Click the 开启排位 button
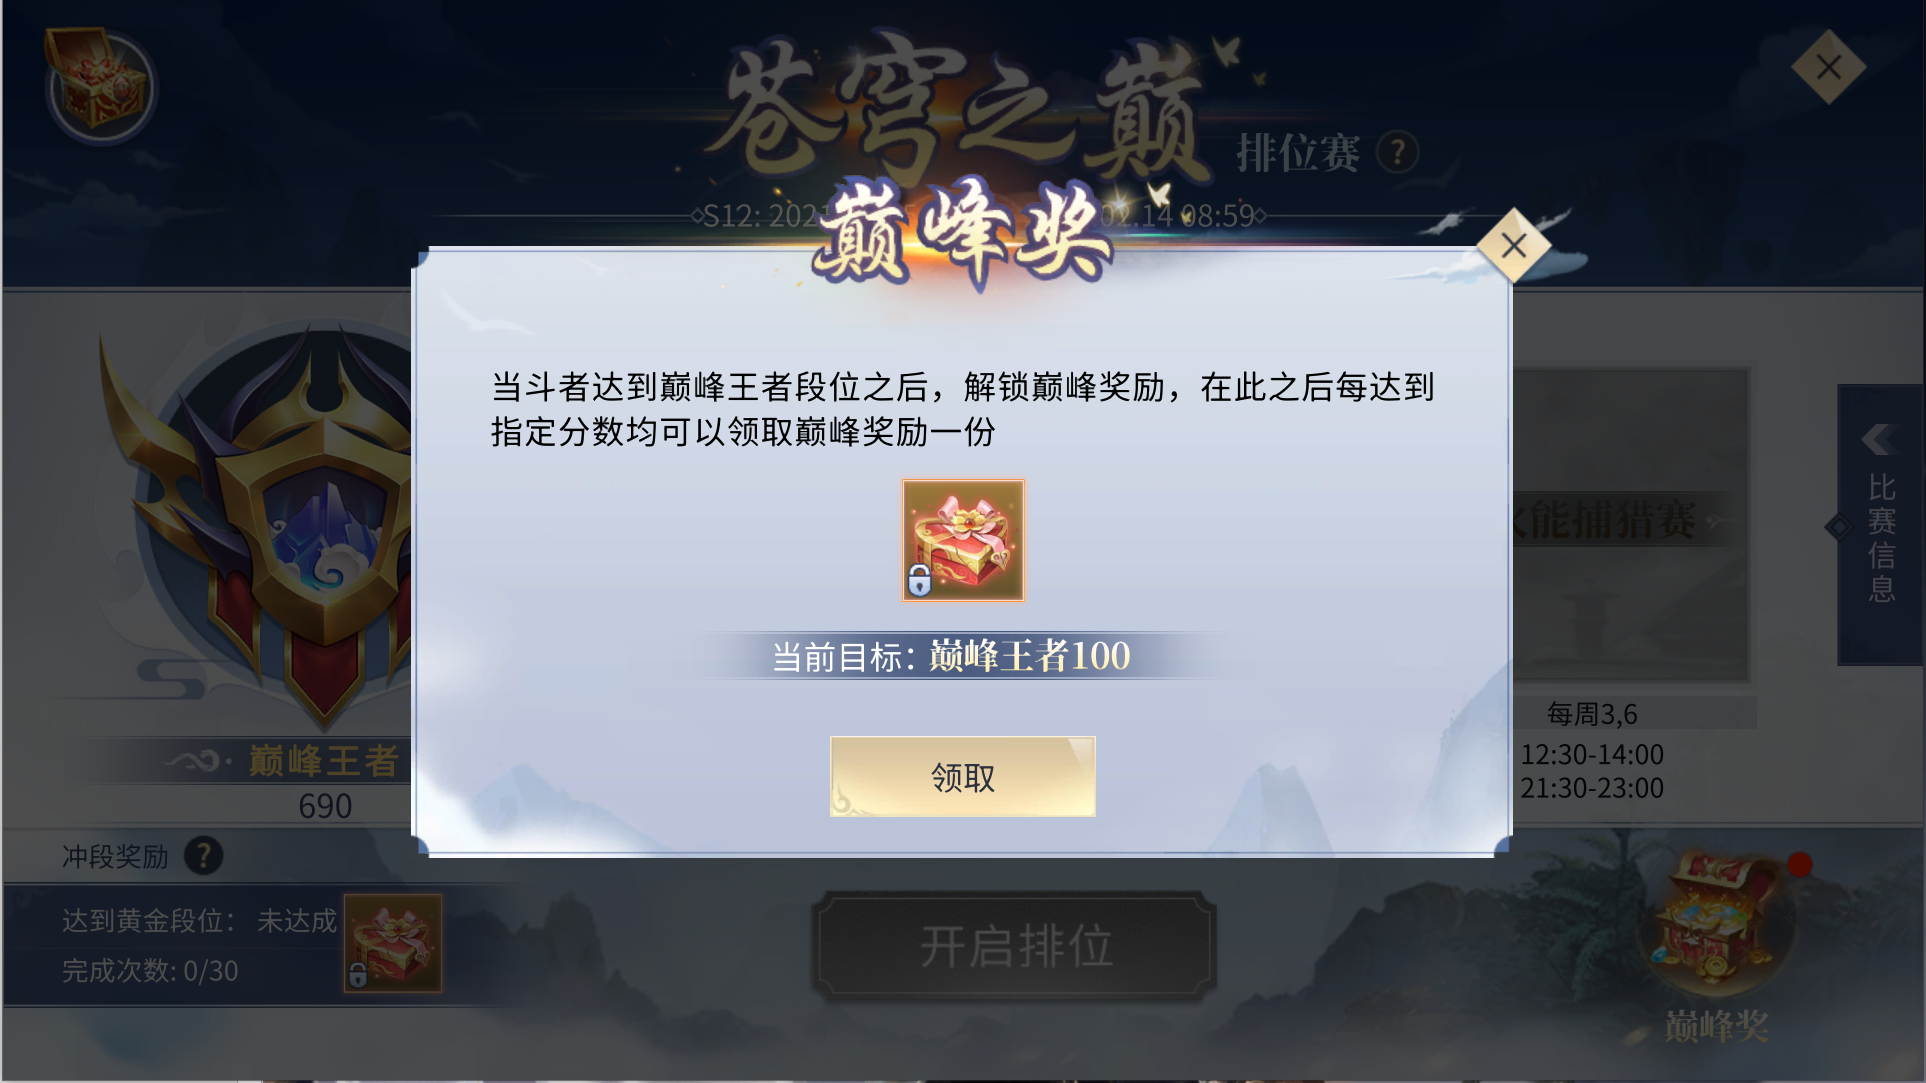Screen dimensions: 1926x1083 1014,946
